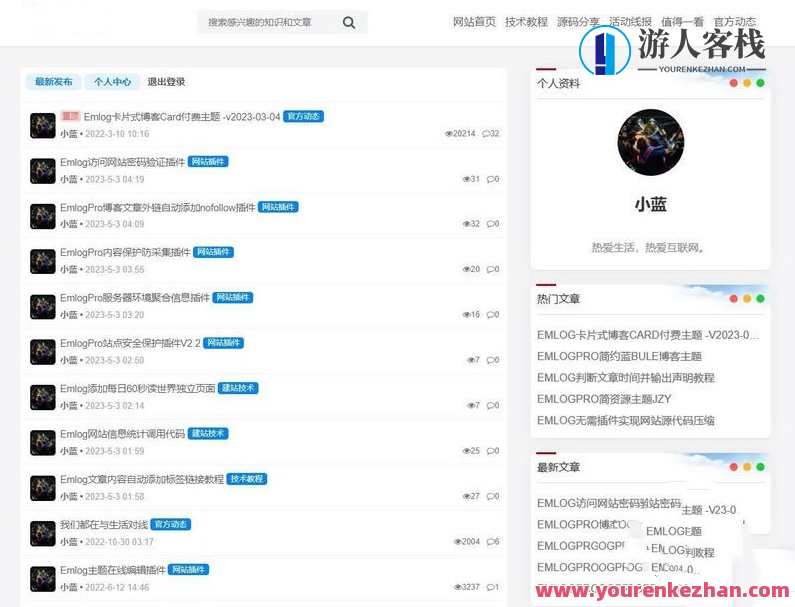Click the 小蓝 profile name
This screenshot has width=795, height=607.
coord(651,205)
